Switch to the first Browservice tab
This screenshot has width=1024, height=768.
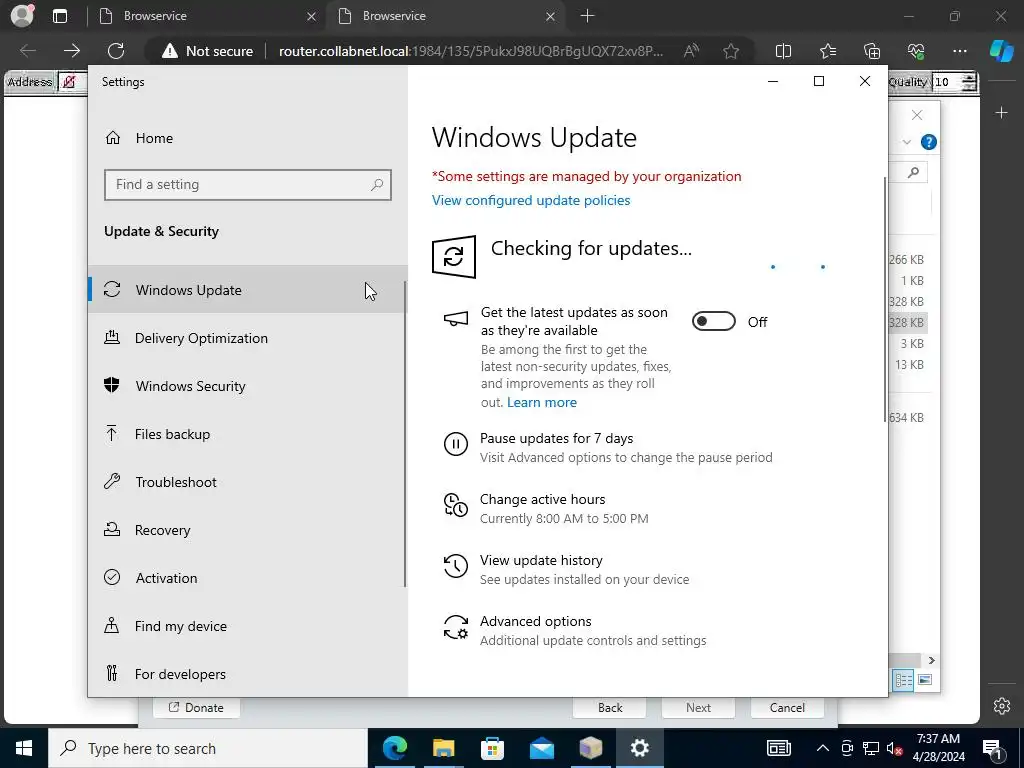(208, 16)
